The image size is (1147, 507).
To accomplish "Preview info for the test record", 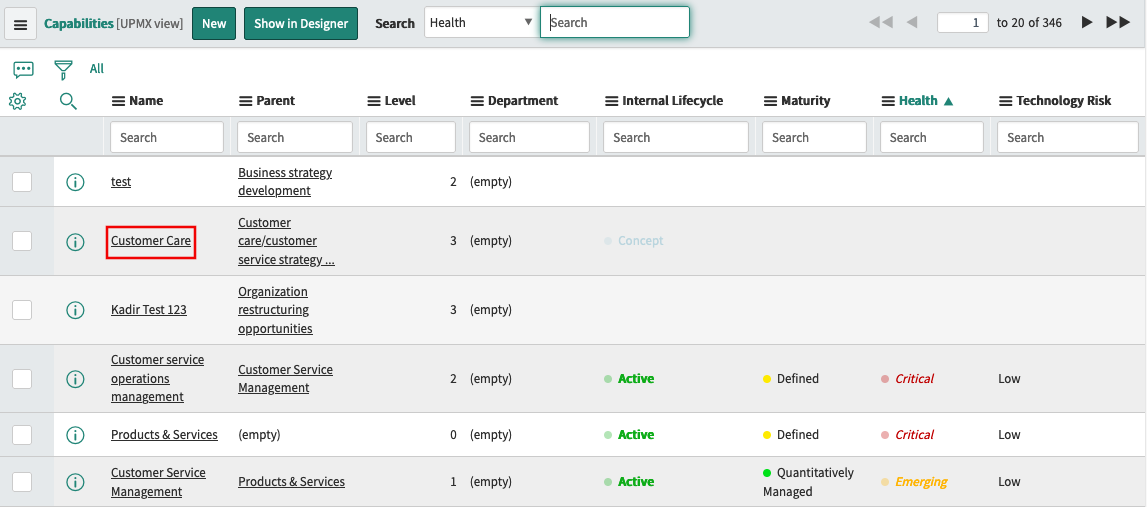I will click(x=75, y=182).
